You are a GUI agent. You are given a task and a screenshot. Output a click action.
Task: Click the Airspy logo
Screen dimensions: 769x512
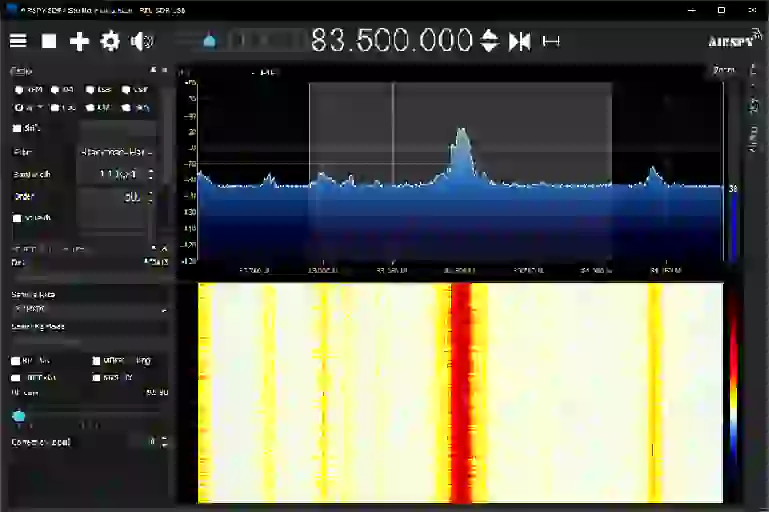735,39
